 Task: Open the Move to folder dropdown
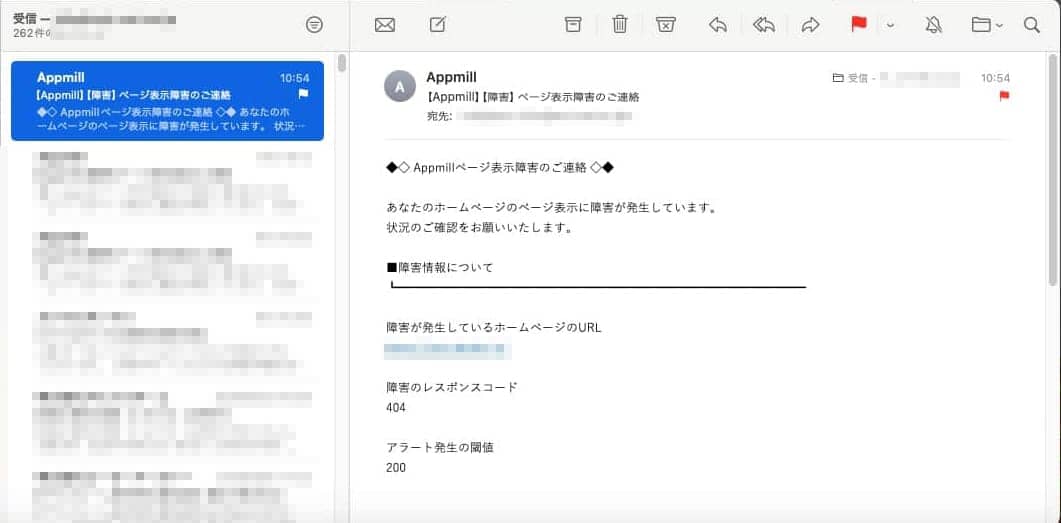(987, 25)
